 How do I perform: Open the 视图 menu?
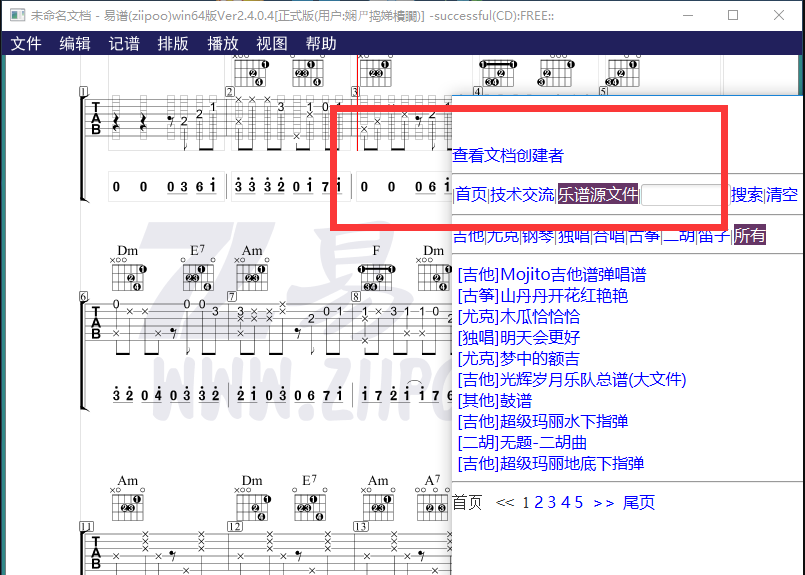[x=272, y=43]
